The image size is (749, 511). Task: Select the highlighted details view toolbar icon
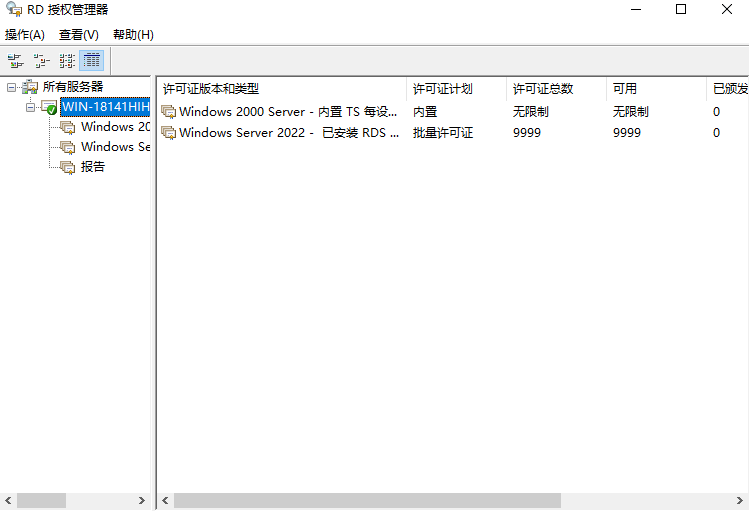pyautogui.click(x=92, y=61)
